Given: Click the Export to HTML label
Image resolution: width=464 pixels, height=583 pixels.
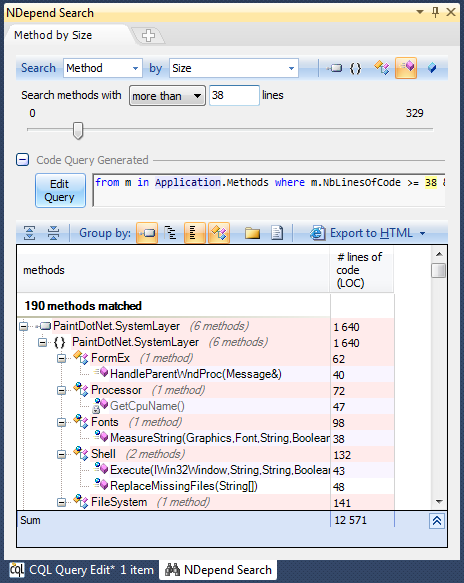Looking at the screenshot, I should 371,233.
